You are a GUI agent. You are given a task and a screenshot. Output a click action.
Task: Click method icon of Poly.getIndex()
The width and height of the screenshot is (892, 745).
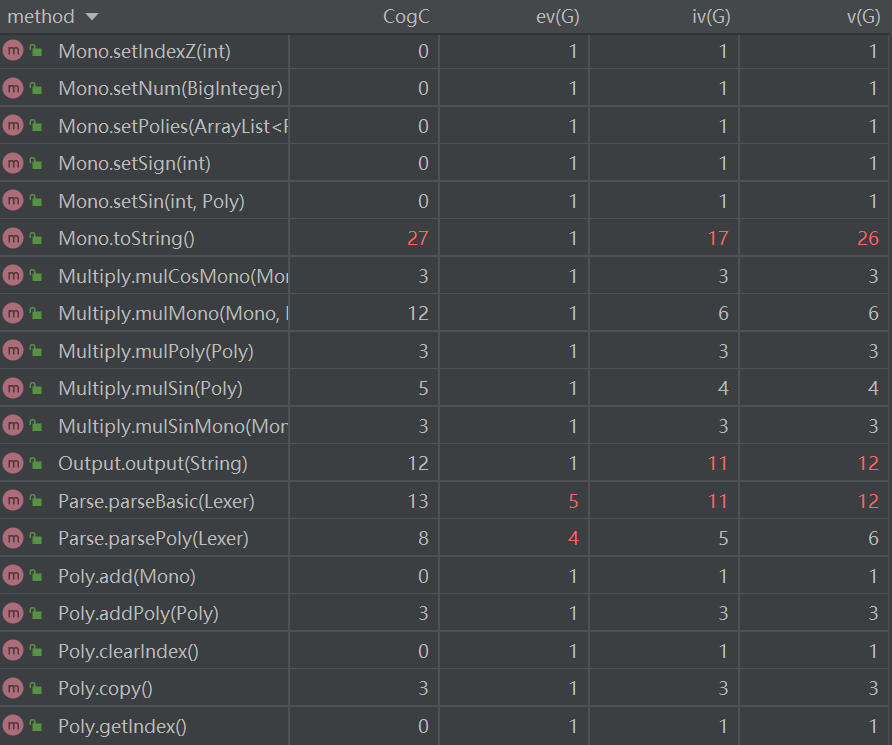pyautogui.click(x=13, y=726)
